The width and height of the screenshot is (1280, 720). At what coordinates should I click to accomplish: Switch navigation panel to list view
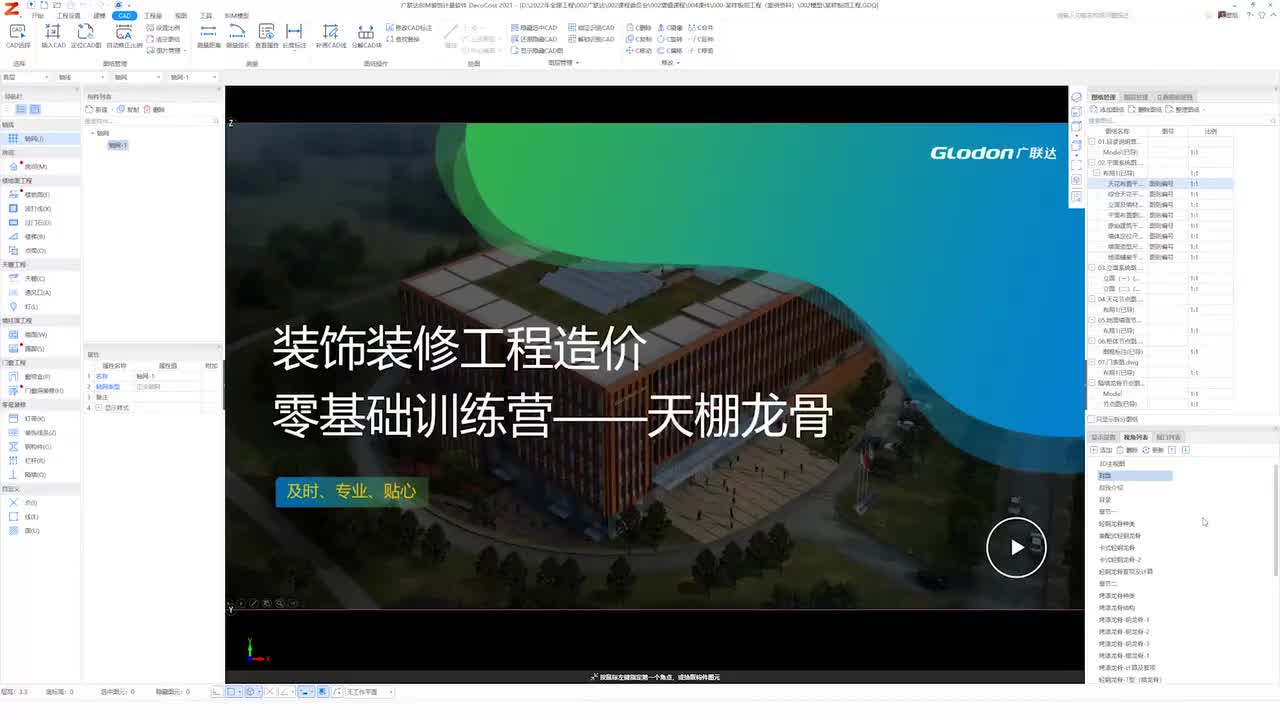point(22,109)
